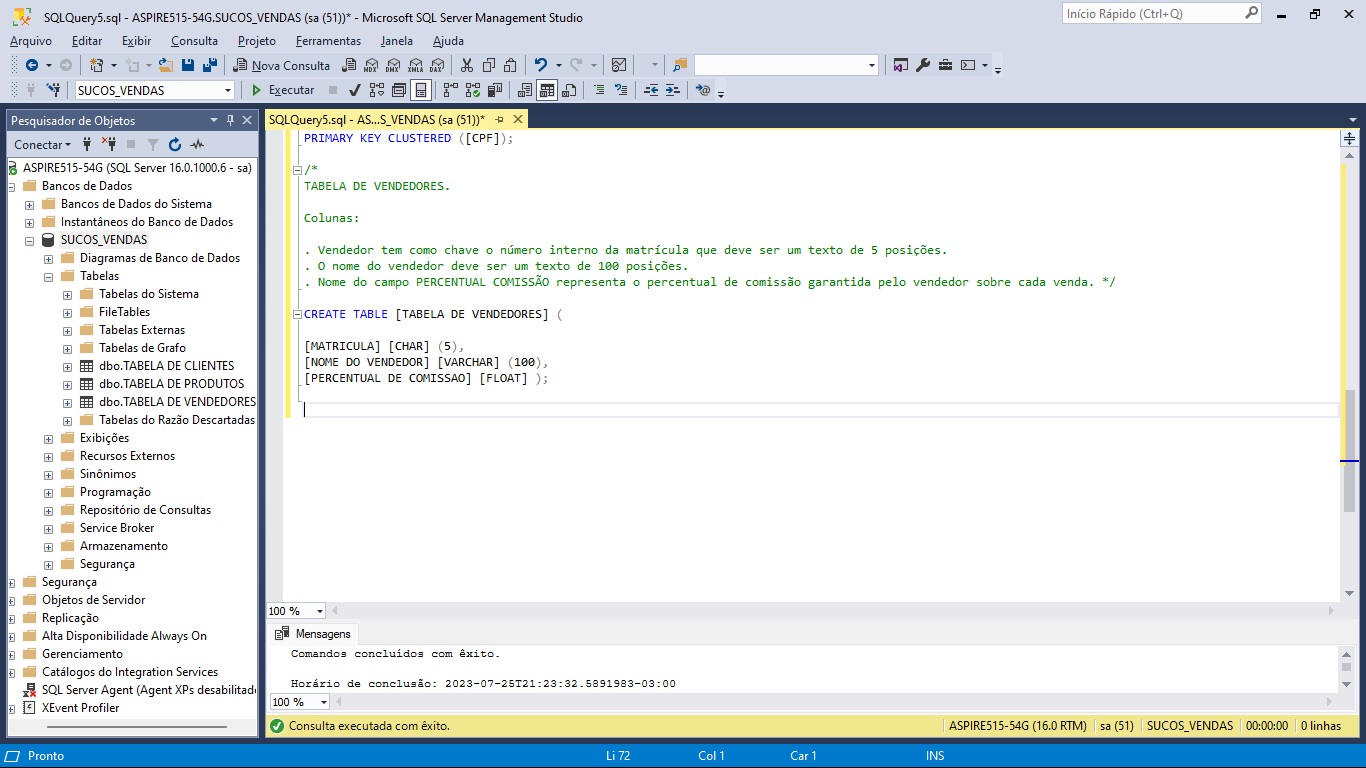The height and width of the screenshot is (768, 1366).
Task: Click the Specify Values for Template Parameters icon
Action: coord(703,90)
